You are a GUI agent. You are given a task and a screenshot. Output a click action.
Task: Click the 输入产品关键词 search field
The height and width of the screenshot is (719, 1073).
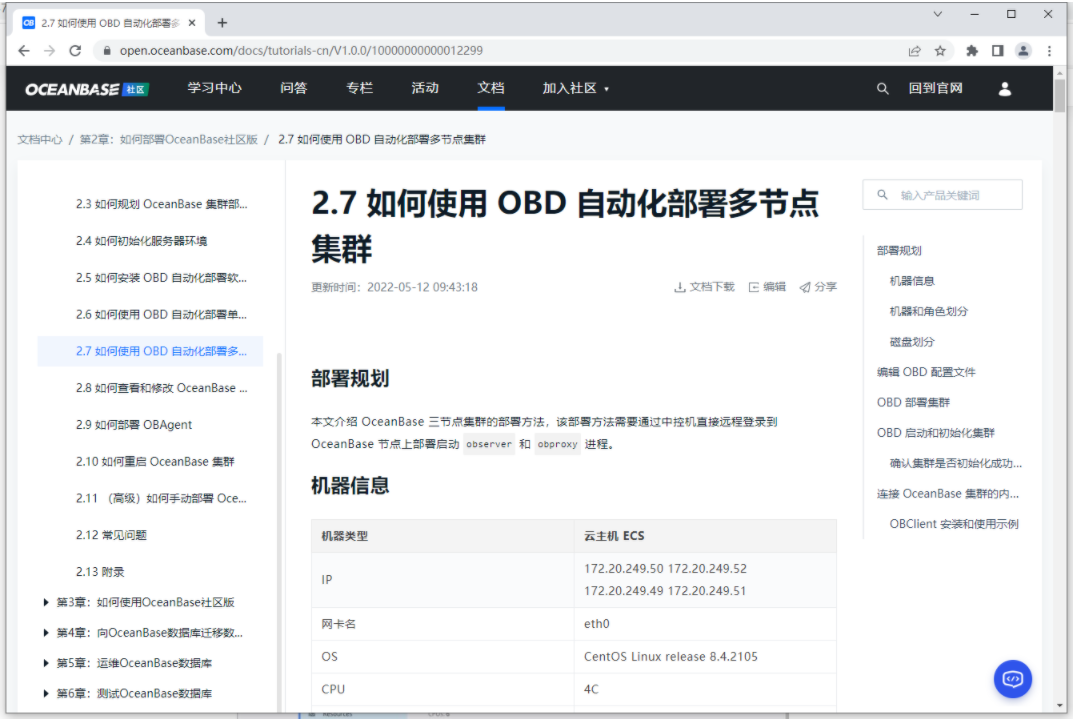pos(942,195)
